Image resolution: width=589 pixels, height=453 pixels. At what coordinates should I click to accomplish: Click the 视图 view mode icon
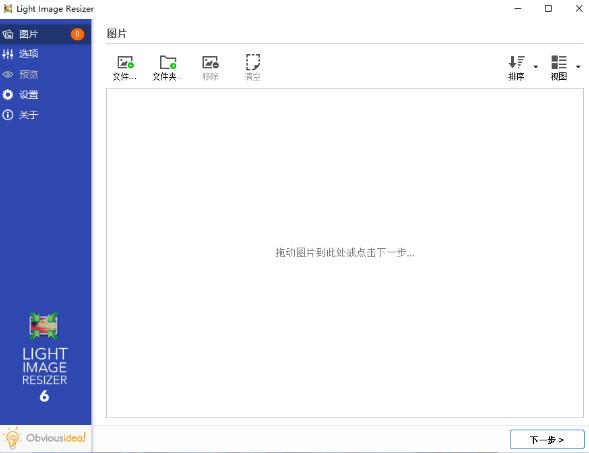[x=559, y=62]
